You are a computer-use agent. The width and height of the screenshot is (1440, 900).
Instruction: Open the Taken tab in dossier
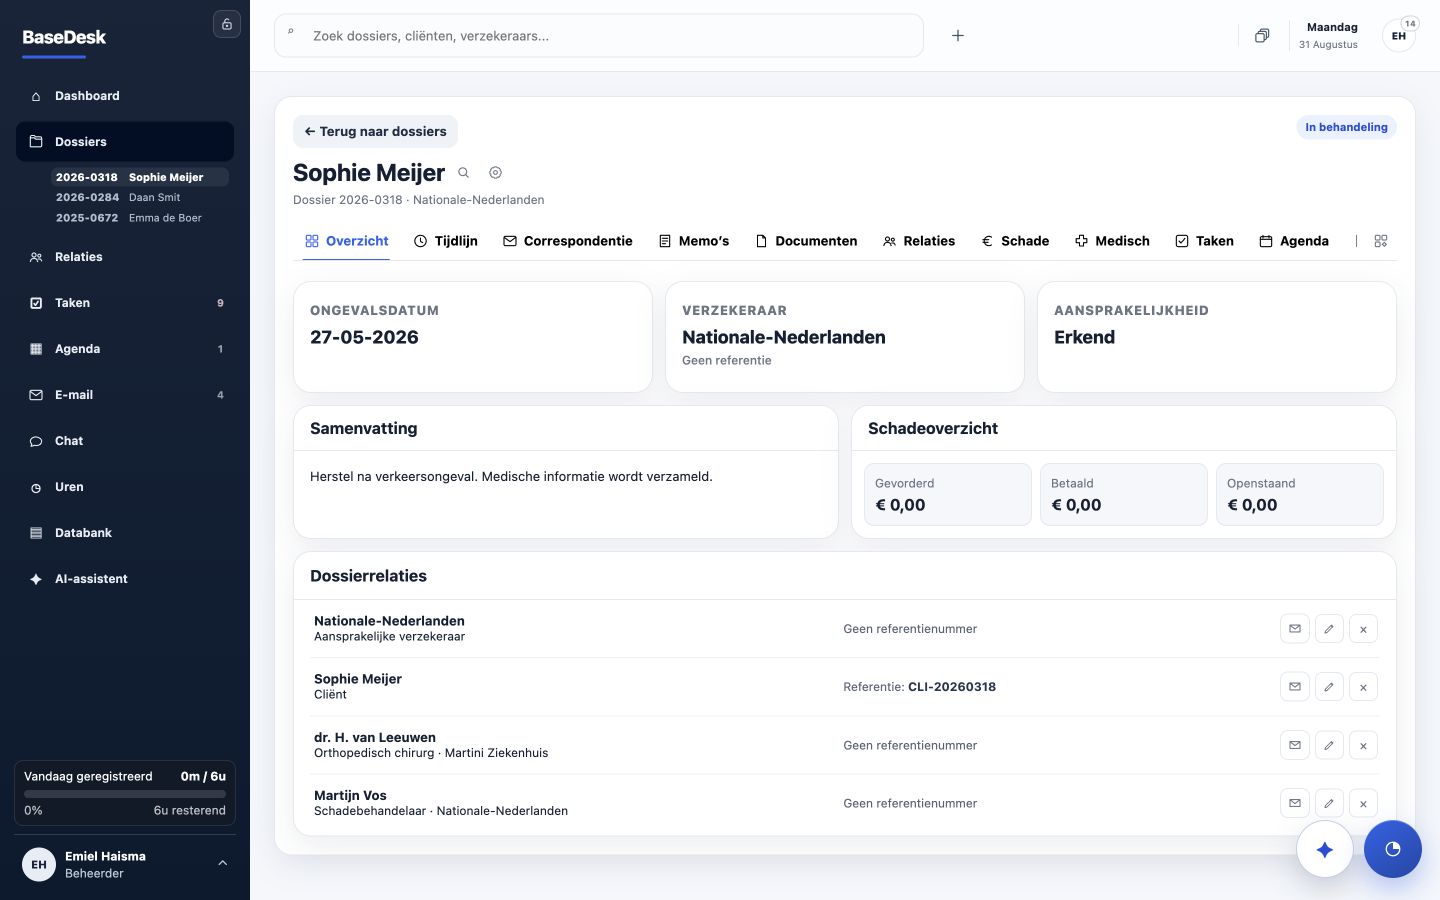(1204, 241)
